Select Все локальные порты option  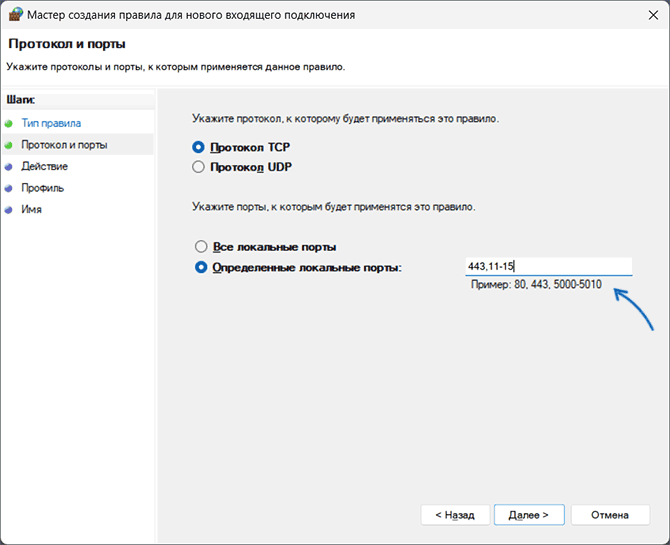[x=201, y=246]
